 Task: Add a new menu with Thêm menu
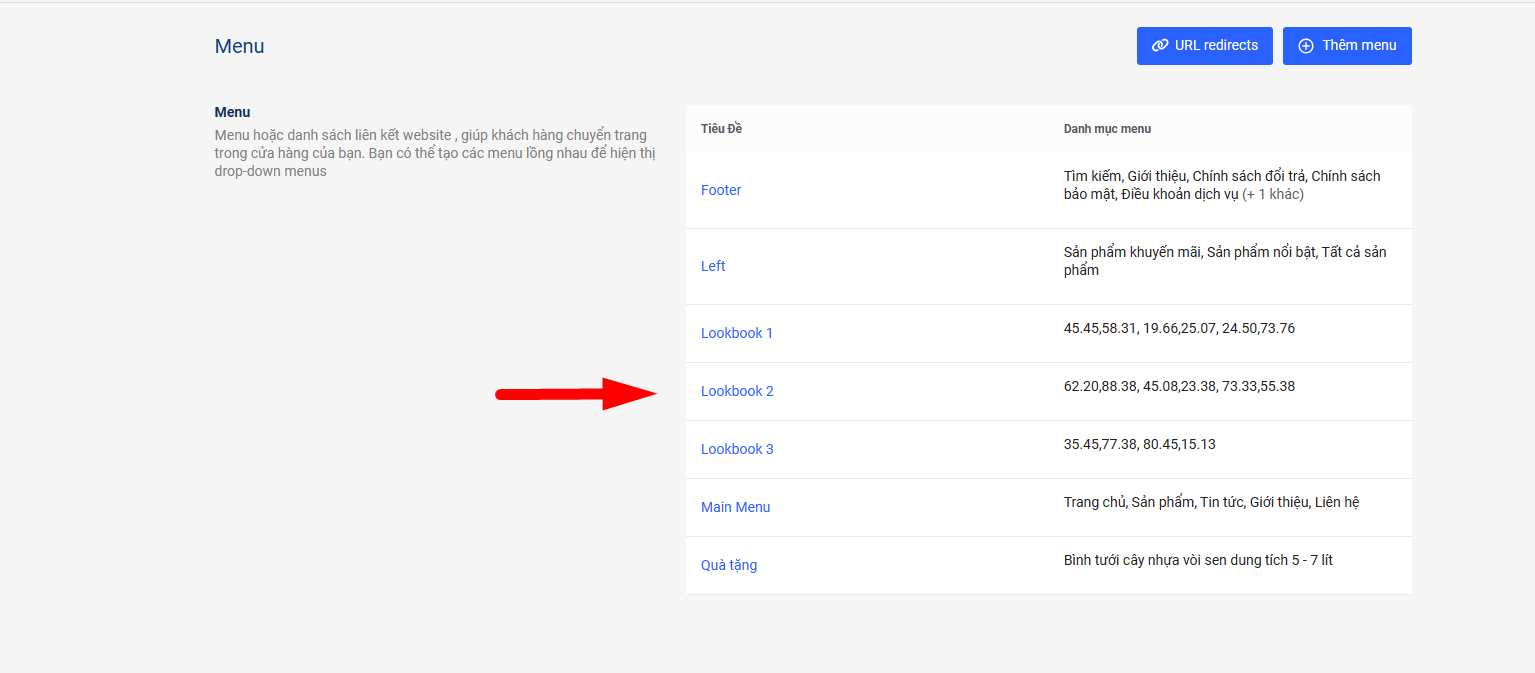pos(1347,46)
